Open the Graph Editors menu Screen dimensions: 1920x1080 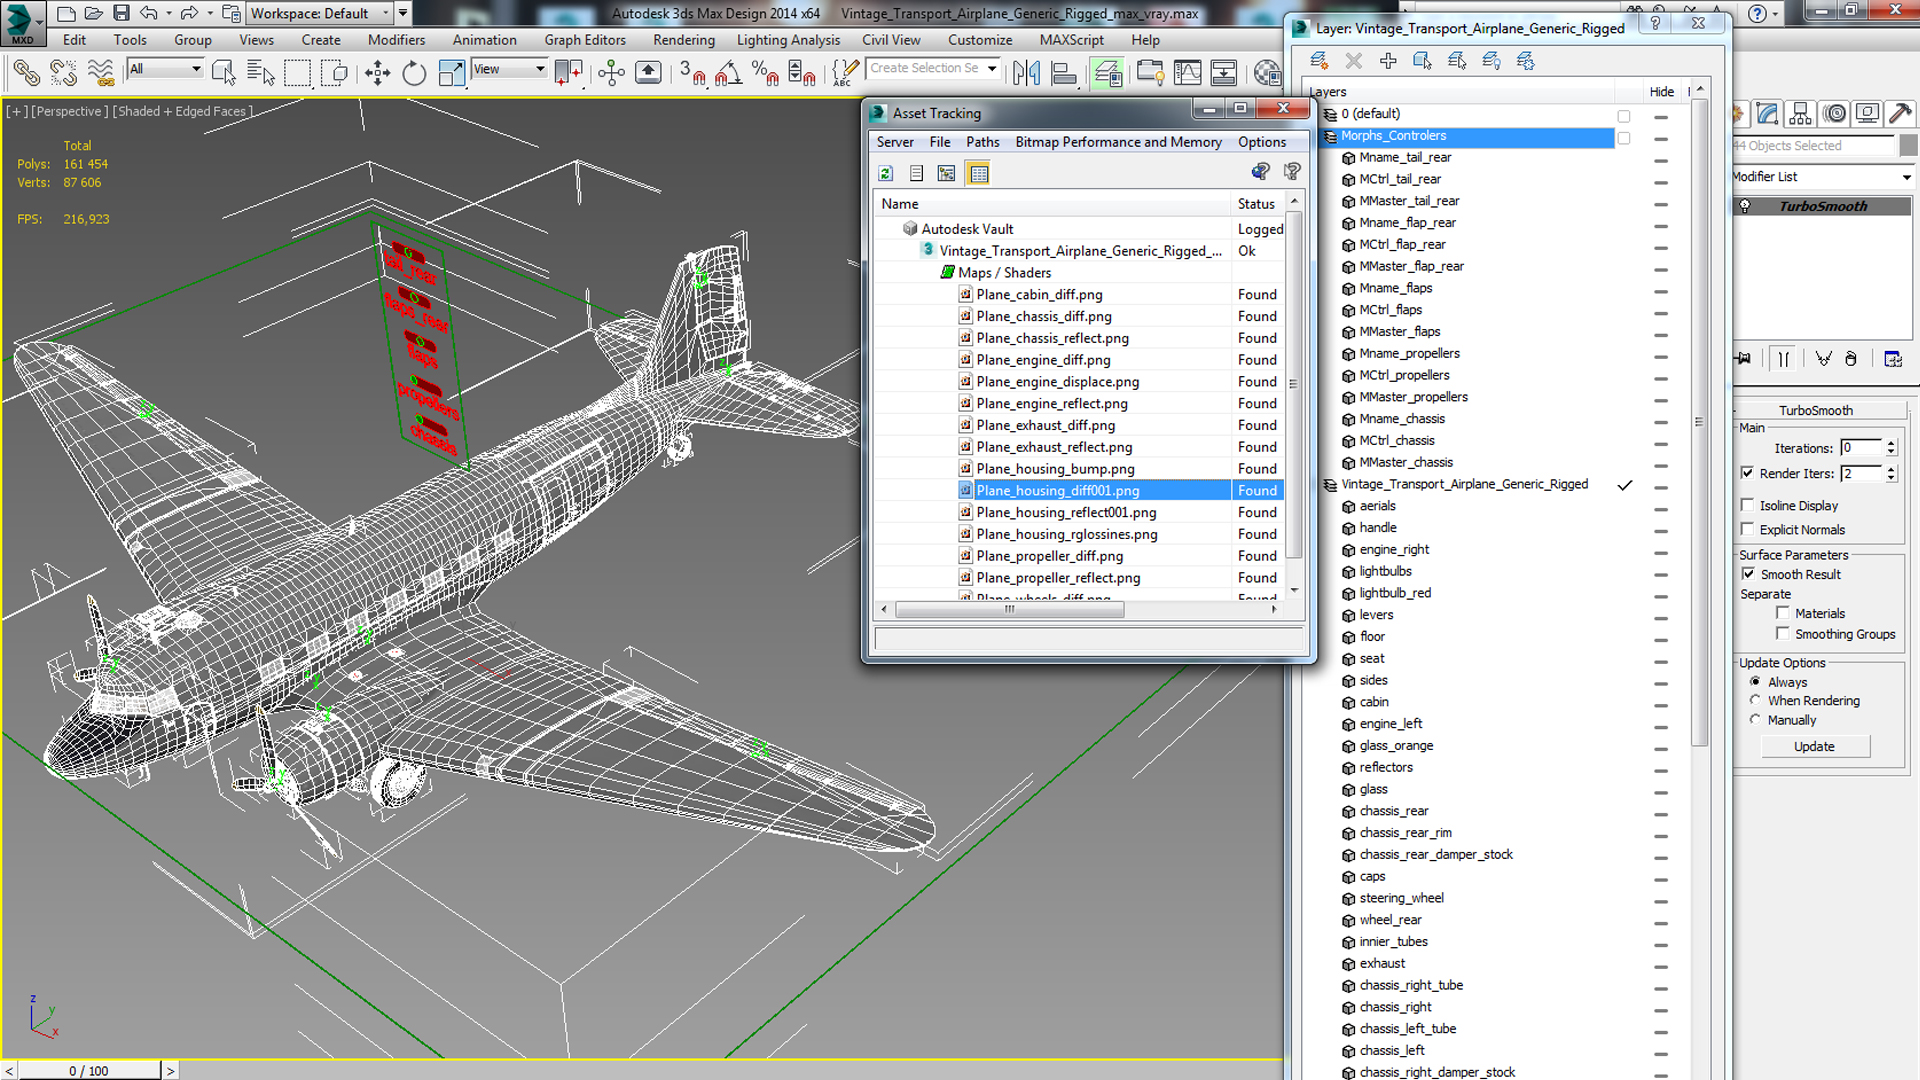coord(585,40)
